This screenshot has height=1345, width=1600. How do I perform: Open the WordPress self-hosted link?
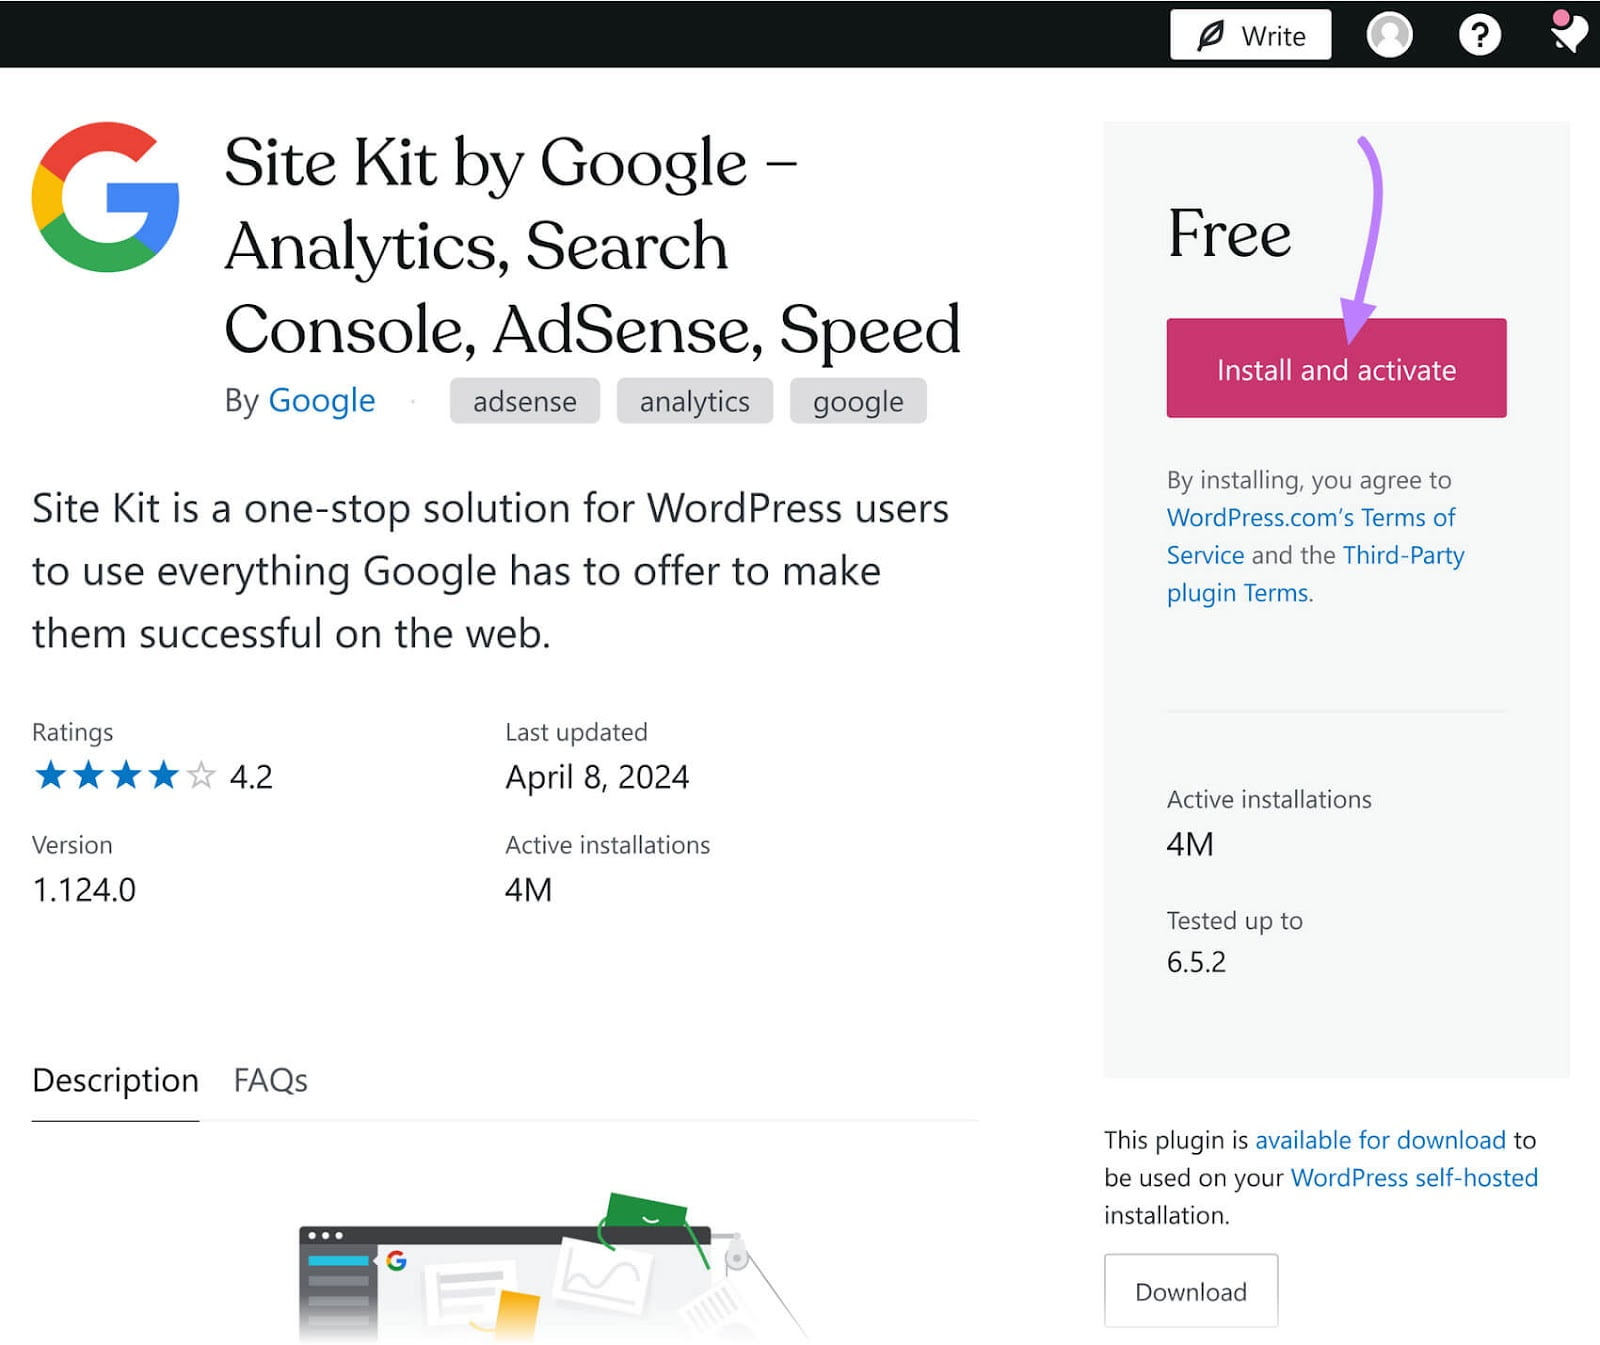coord(1413,1178)
